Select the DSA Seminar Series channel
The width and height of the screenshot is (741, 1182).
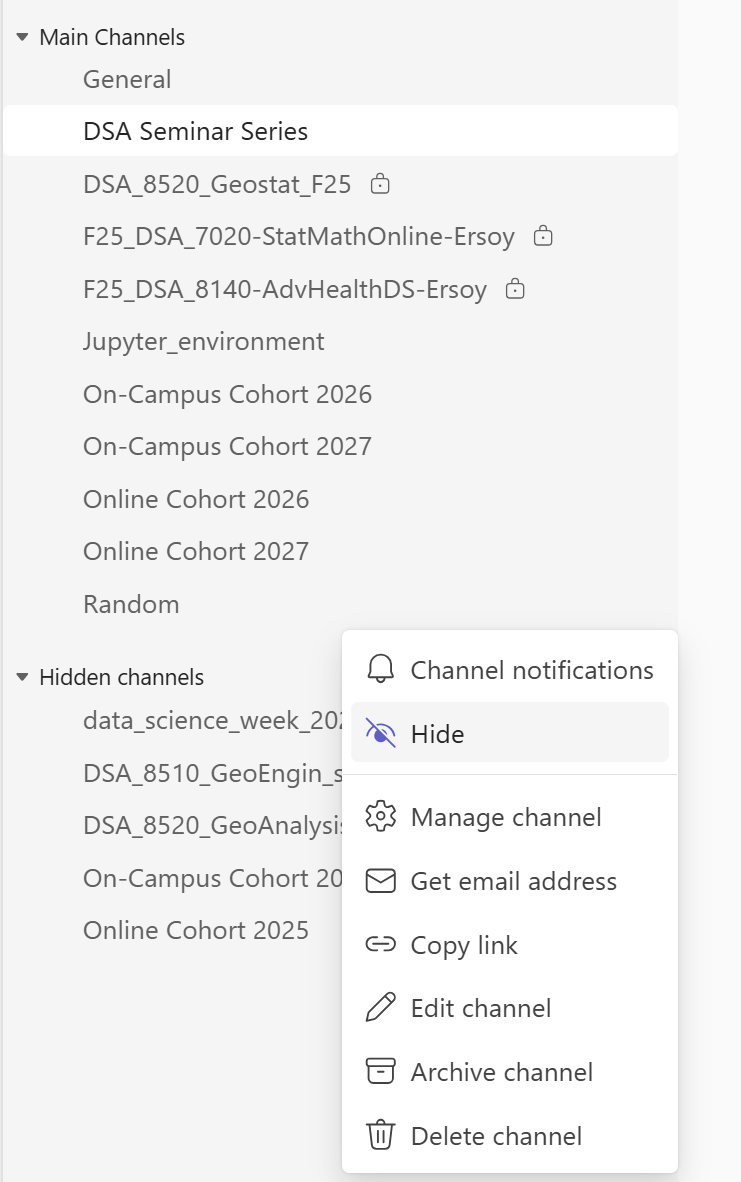coord(340,131)
